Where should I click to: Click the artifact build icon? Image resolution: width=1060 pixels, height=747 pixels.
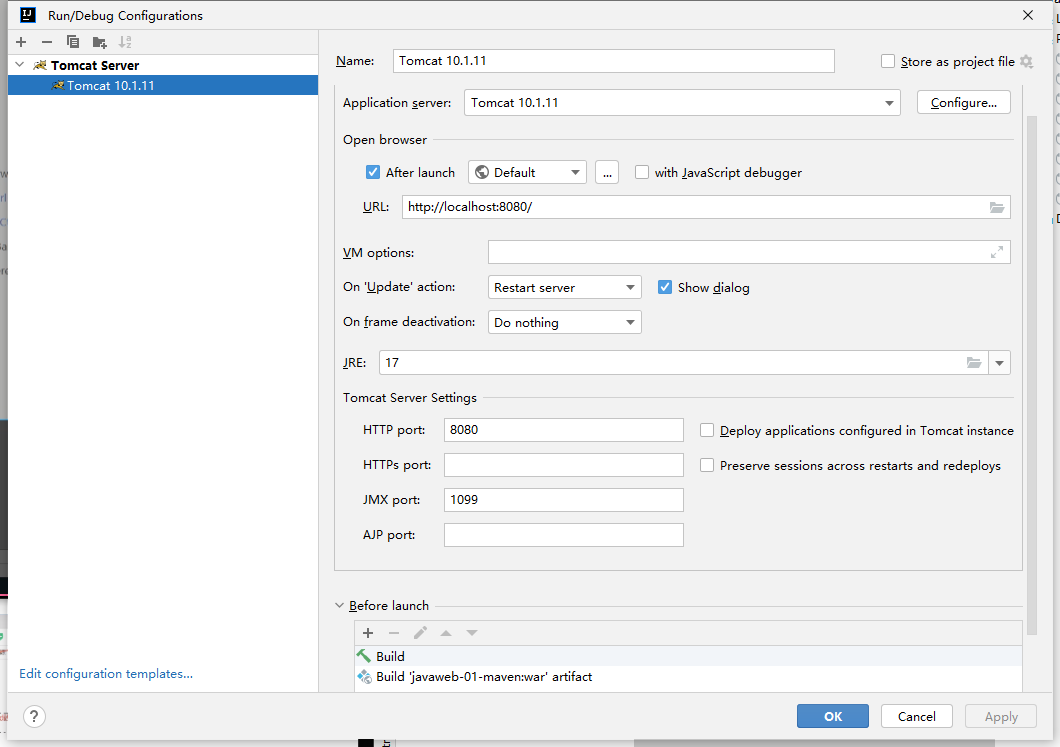click(364, 676)
